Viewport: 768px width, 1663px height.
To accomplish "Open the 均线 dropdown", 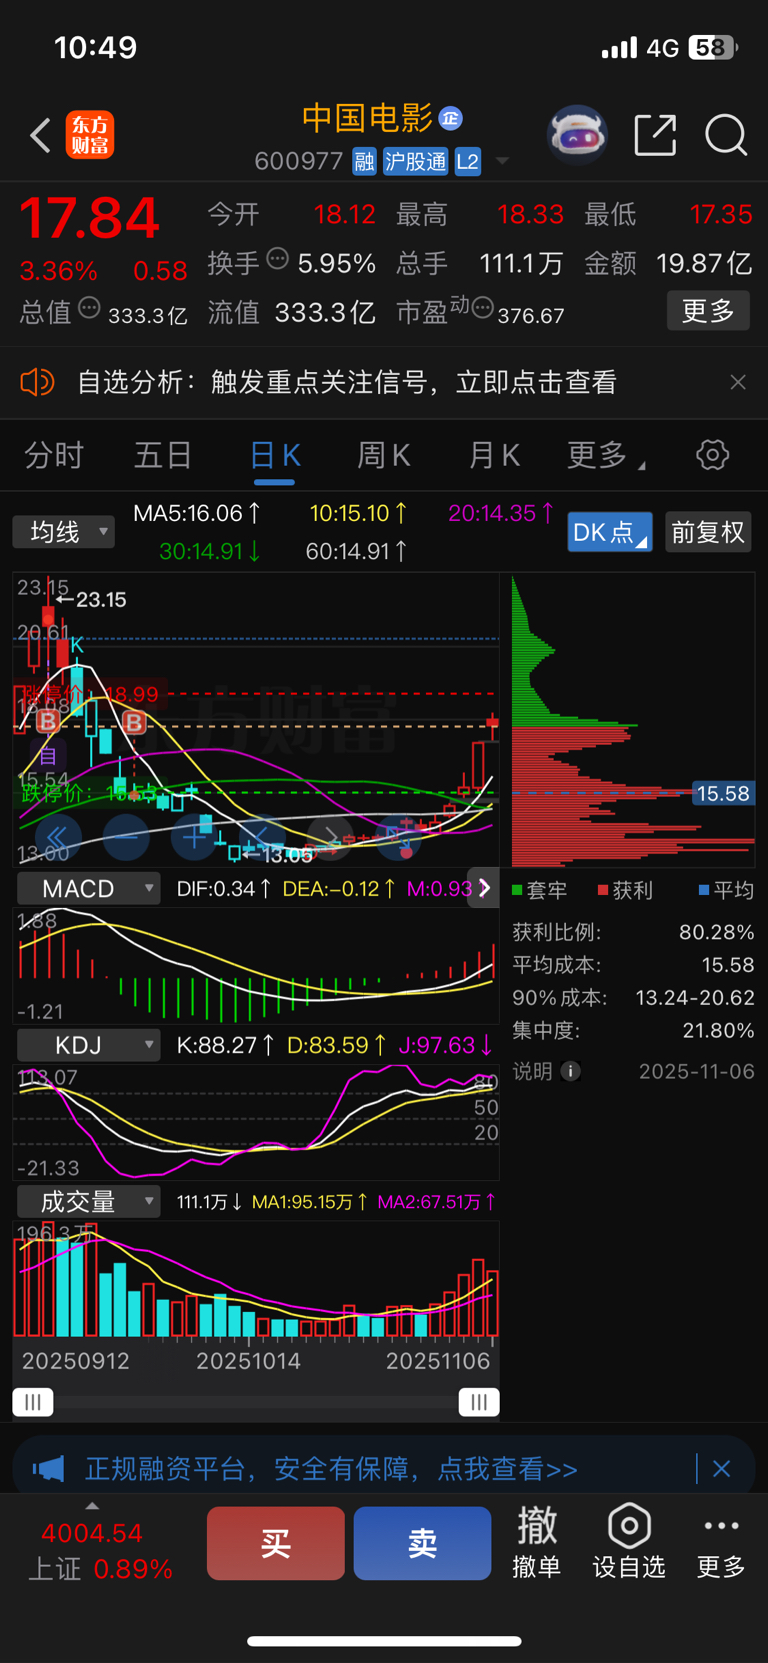I will coord(64,532).
